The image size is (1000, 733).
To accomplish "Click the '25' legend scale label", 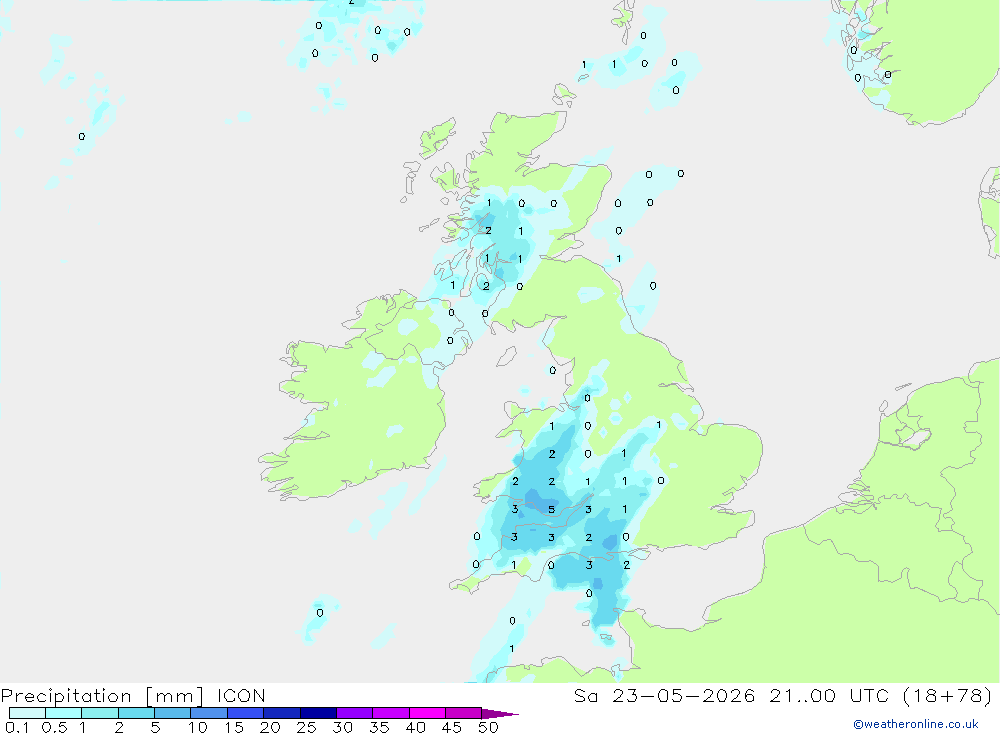I will pyautogui.click(x=307, y=727).
